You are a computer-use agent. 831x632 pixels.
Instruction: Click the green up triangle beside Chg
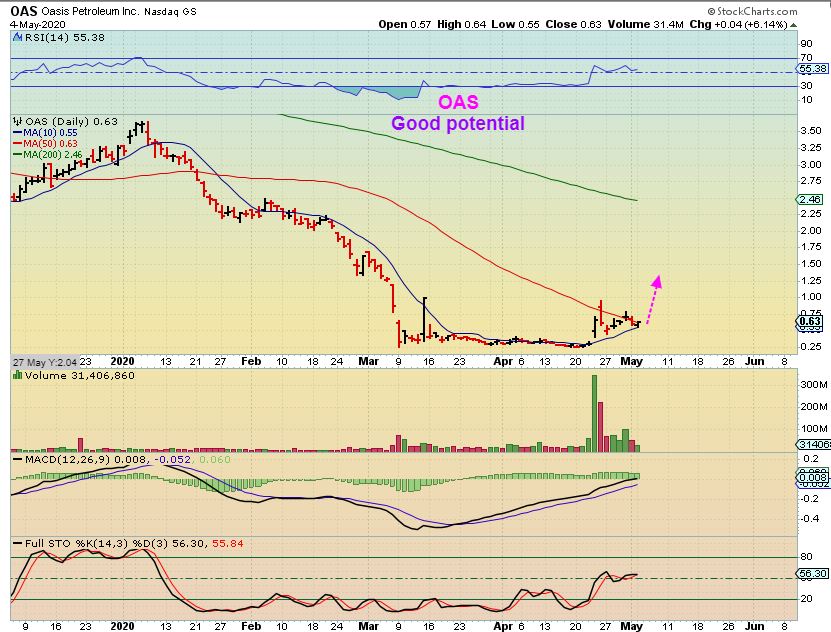(x=793, y=25)
